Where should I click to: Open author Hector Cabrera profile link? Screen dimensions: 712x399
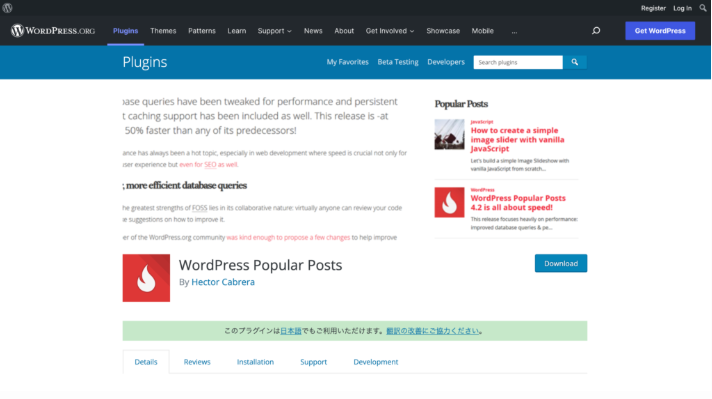223,282
